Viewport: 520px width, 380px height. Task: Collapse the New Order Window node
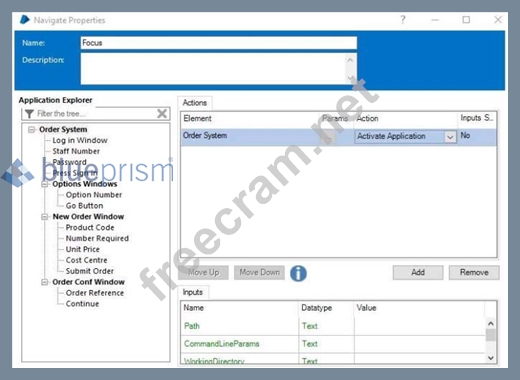pyautogui.click(x=45, y=217)
